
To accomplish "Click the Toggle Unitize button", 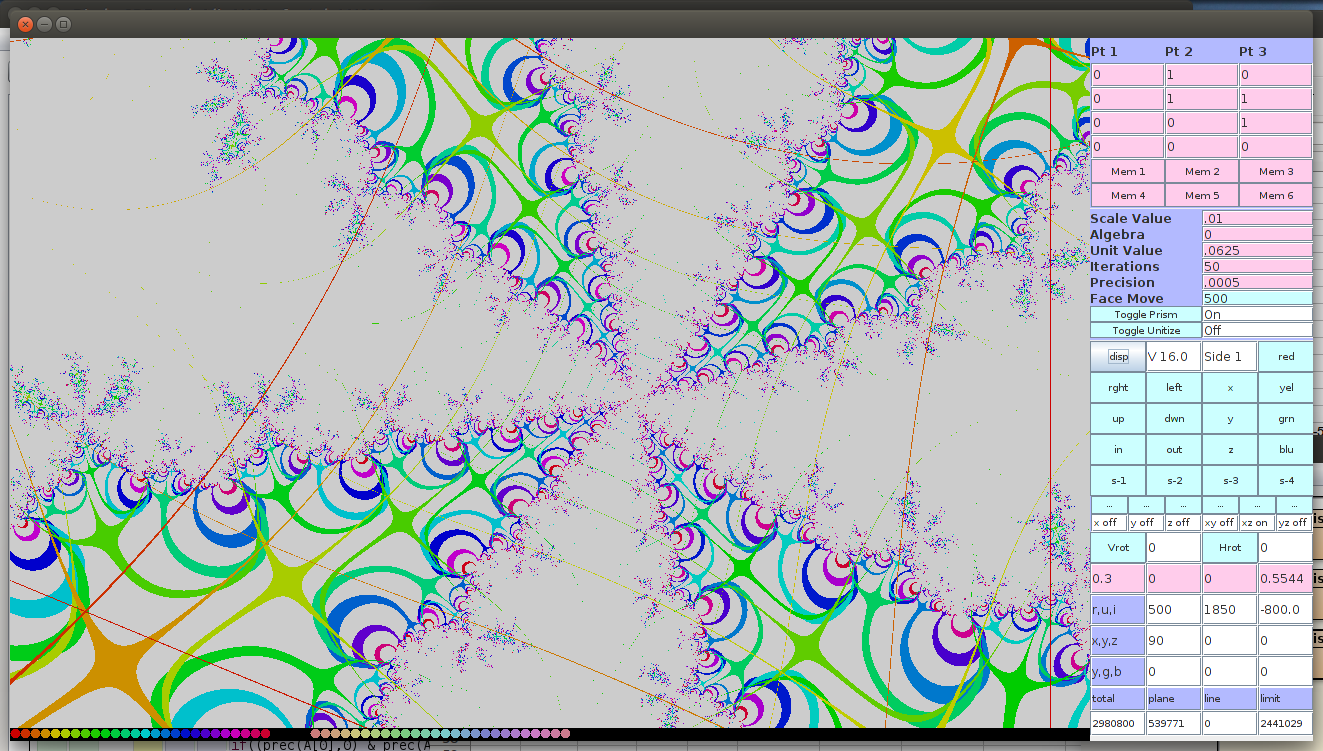I will coord(1146,330).
